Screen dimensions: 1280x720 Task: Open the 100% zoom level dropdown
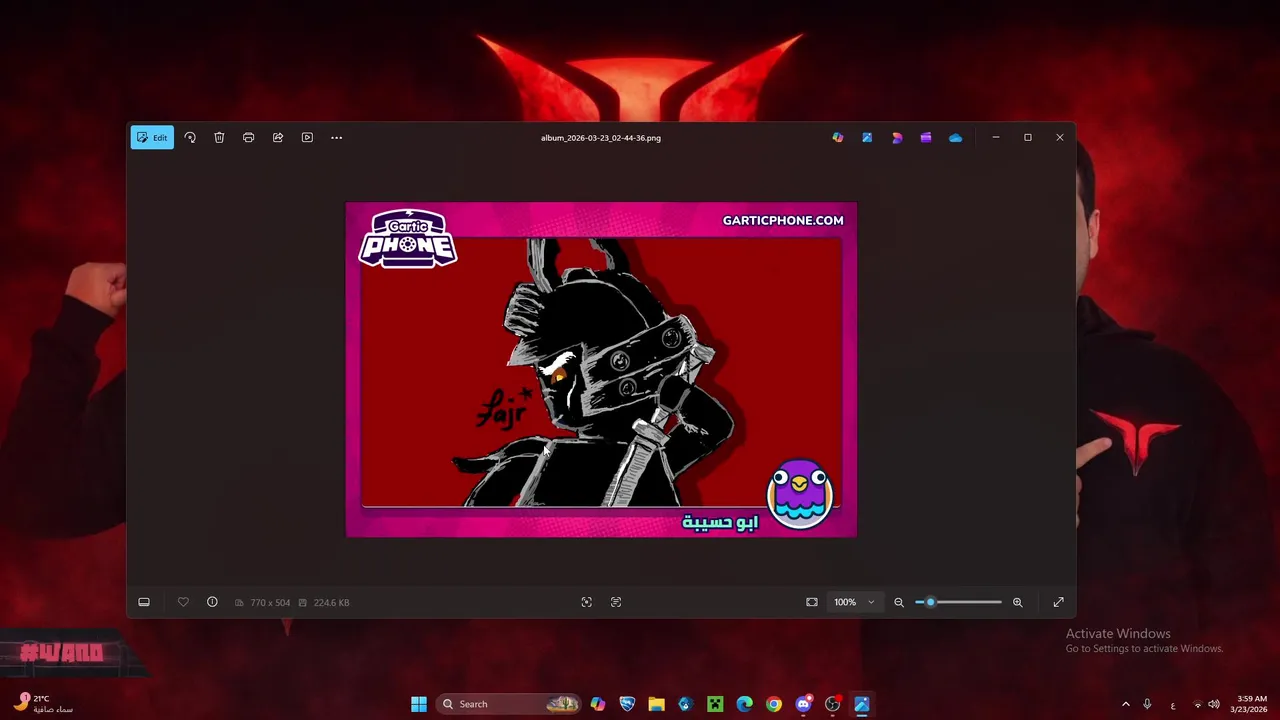855,602
